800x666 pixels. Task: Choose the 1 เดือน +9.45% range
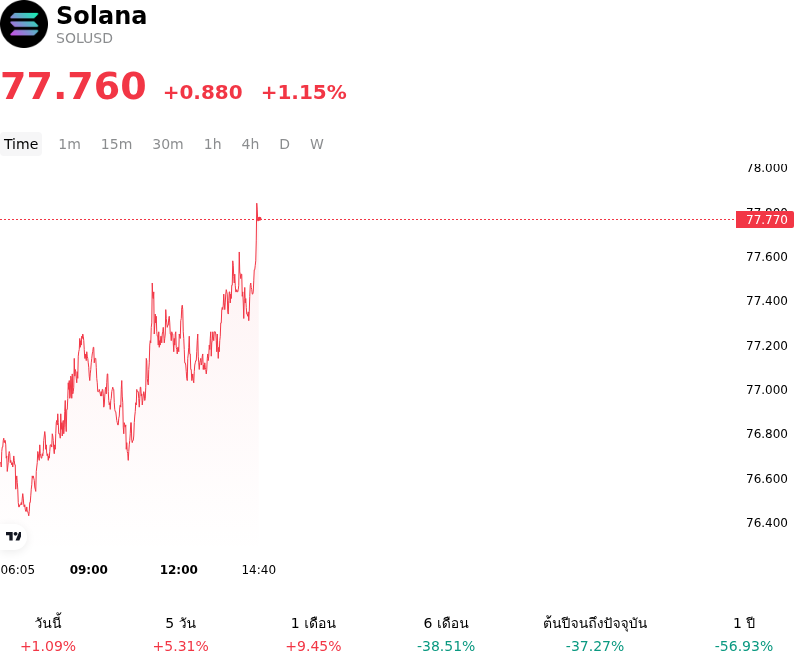313,634
